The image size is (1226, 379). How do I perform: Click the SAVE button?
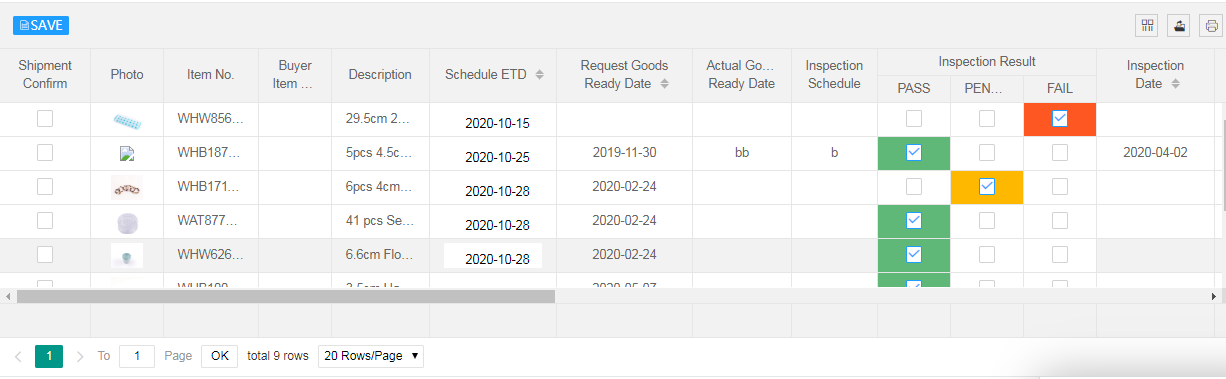coord(41,26)
